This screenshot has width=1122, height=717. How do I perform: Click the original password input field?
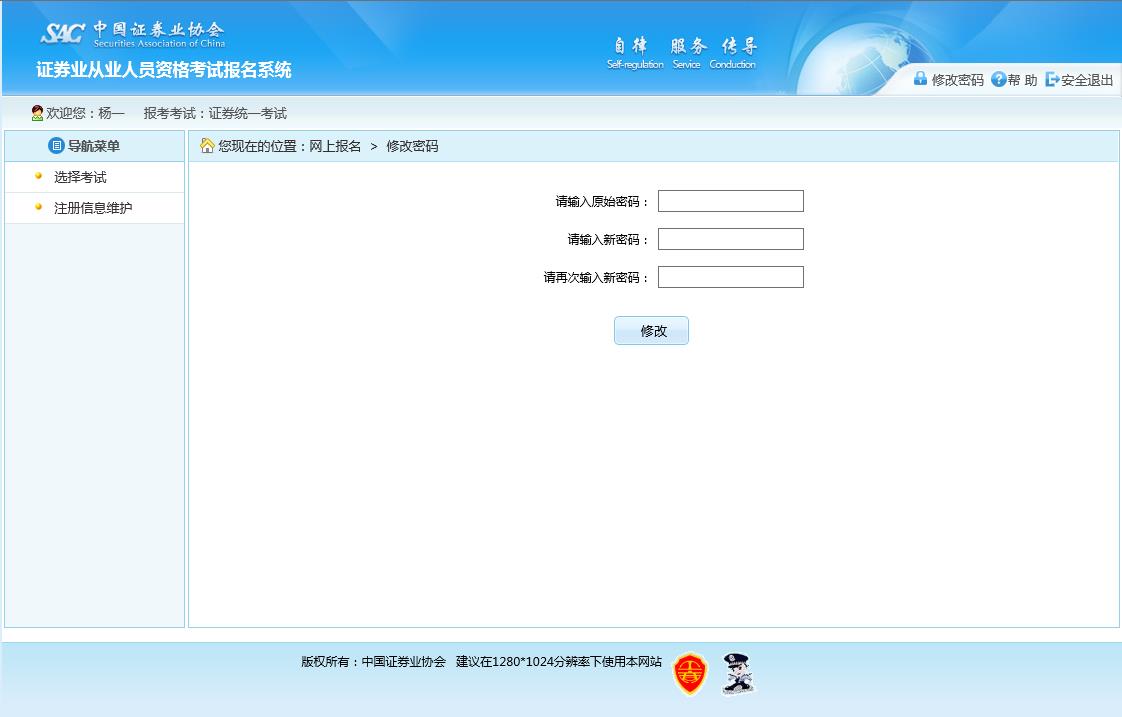click(730, 200)
